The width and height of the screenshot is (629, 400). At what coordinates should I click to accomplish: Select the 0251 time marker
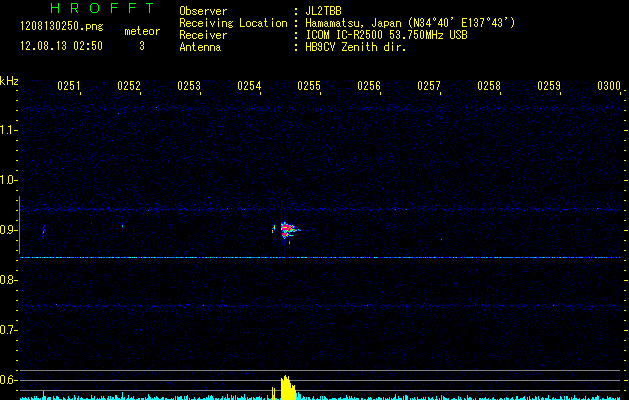click(69, 87)
